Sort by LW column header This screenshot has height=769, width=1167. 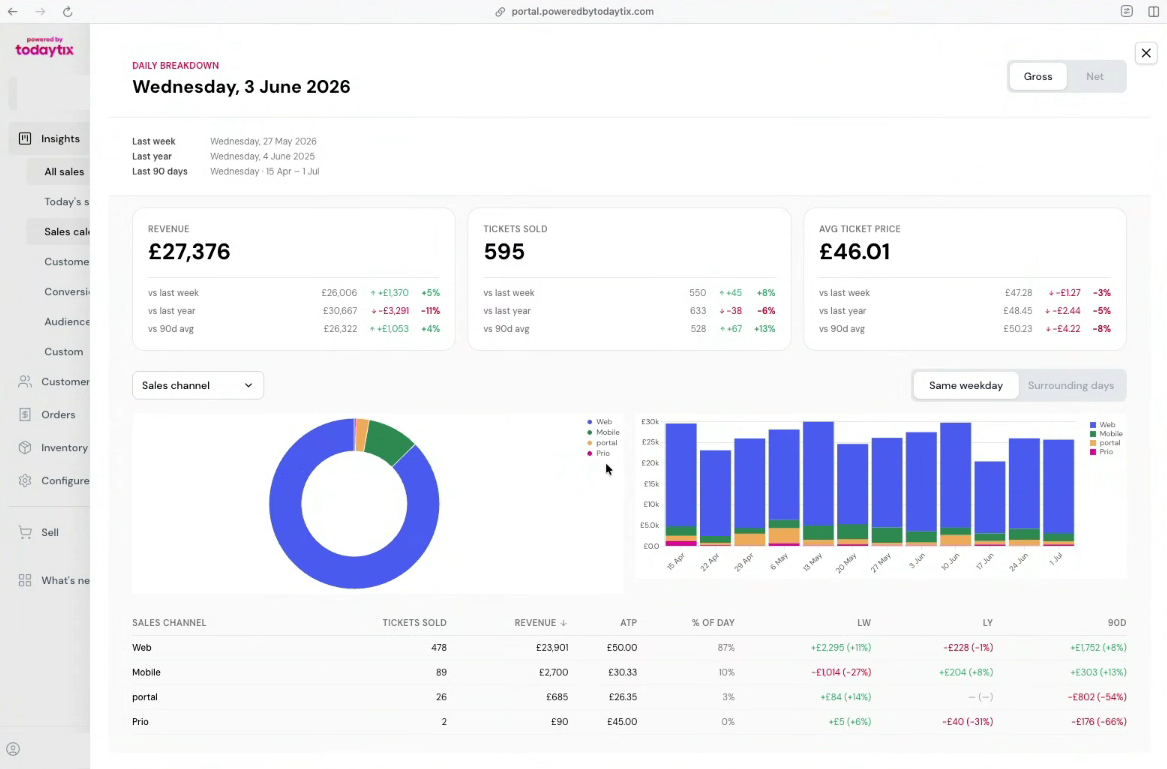[x=863, y=623]
